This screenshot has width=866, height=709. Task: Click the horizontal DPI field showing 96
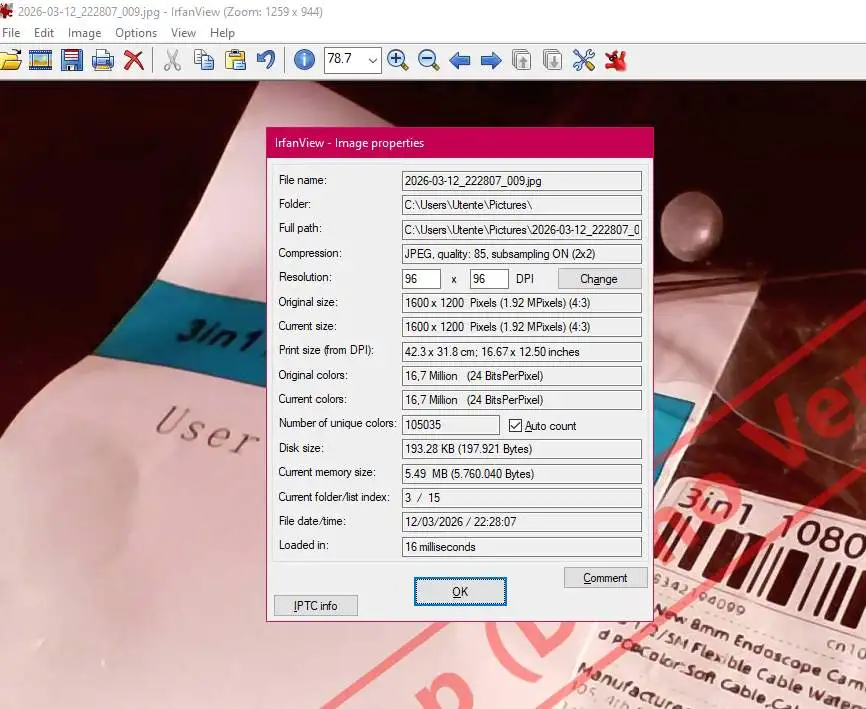[421, 279]
